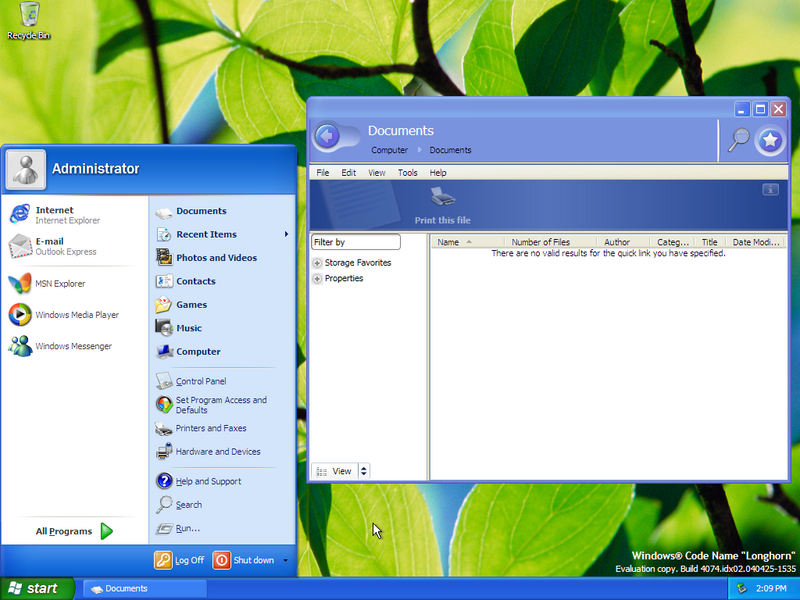Image resolution: width=800 pixels, height=600 pixels.
Task: Click the View button in the left pane
Action: pos(335,471)
